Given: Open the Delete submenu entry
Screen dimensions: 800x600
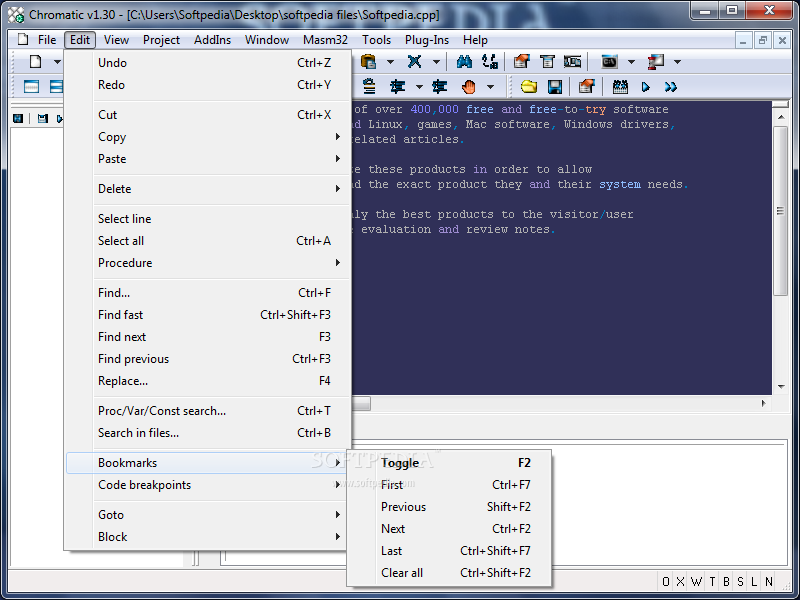Looking at the screenshot, I should point(208,189).
